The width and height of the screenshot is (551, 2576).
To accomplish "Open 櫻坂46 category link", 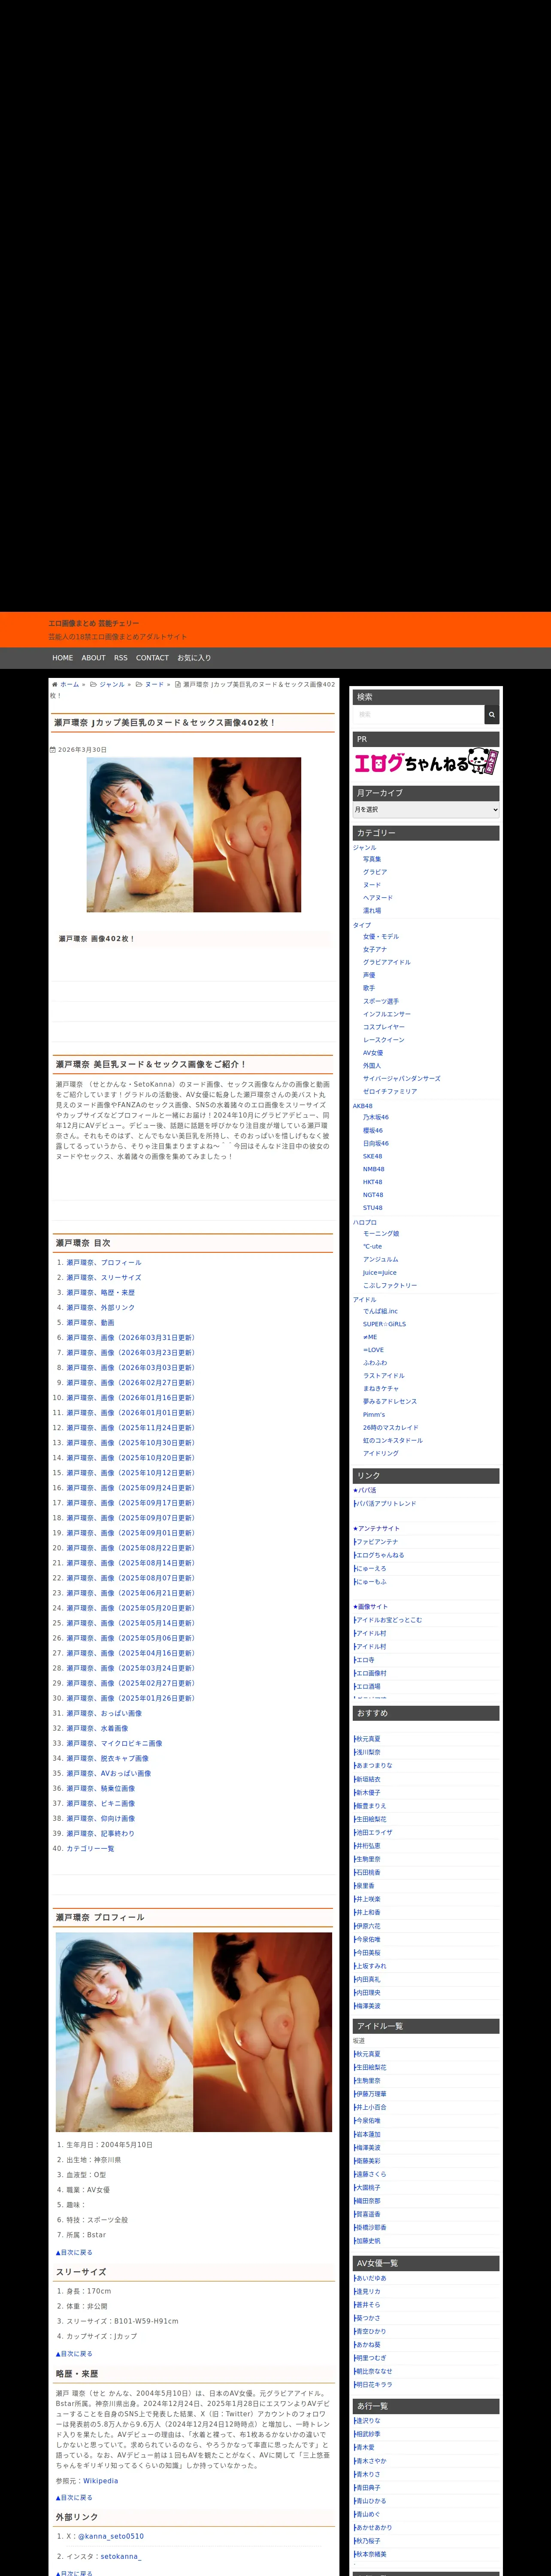I will click(x=373, y=1130).
